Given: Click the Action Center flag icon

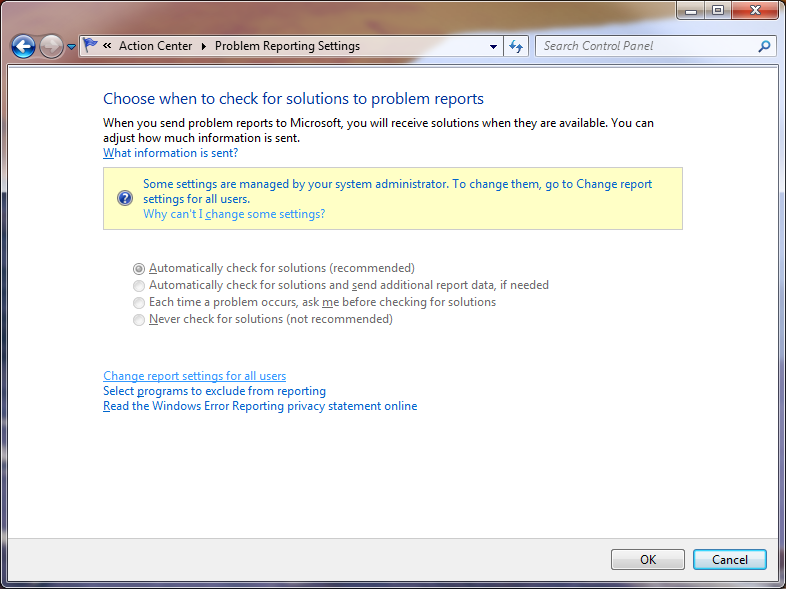Looking at the screenshot, I should coord(90,46).
